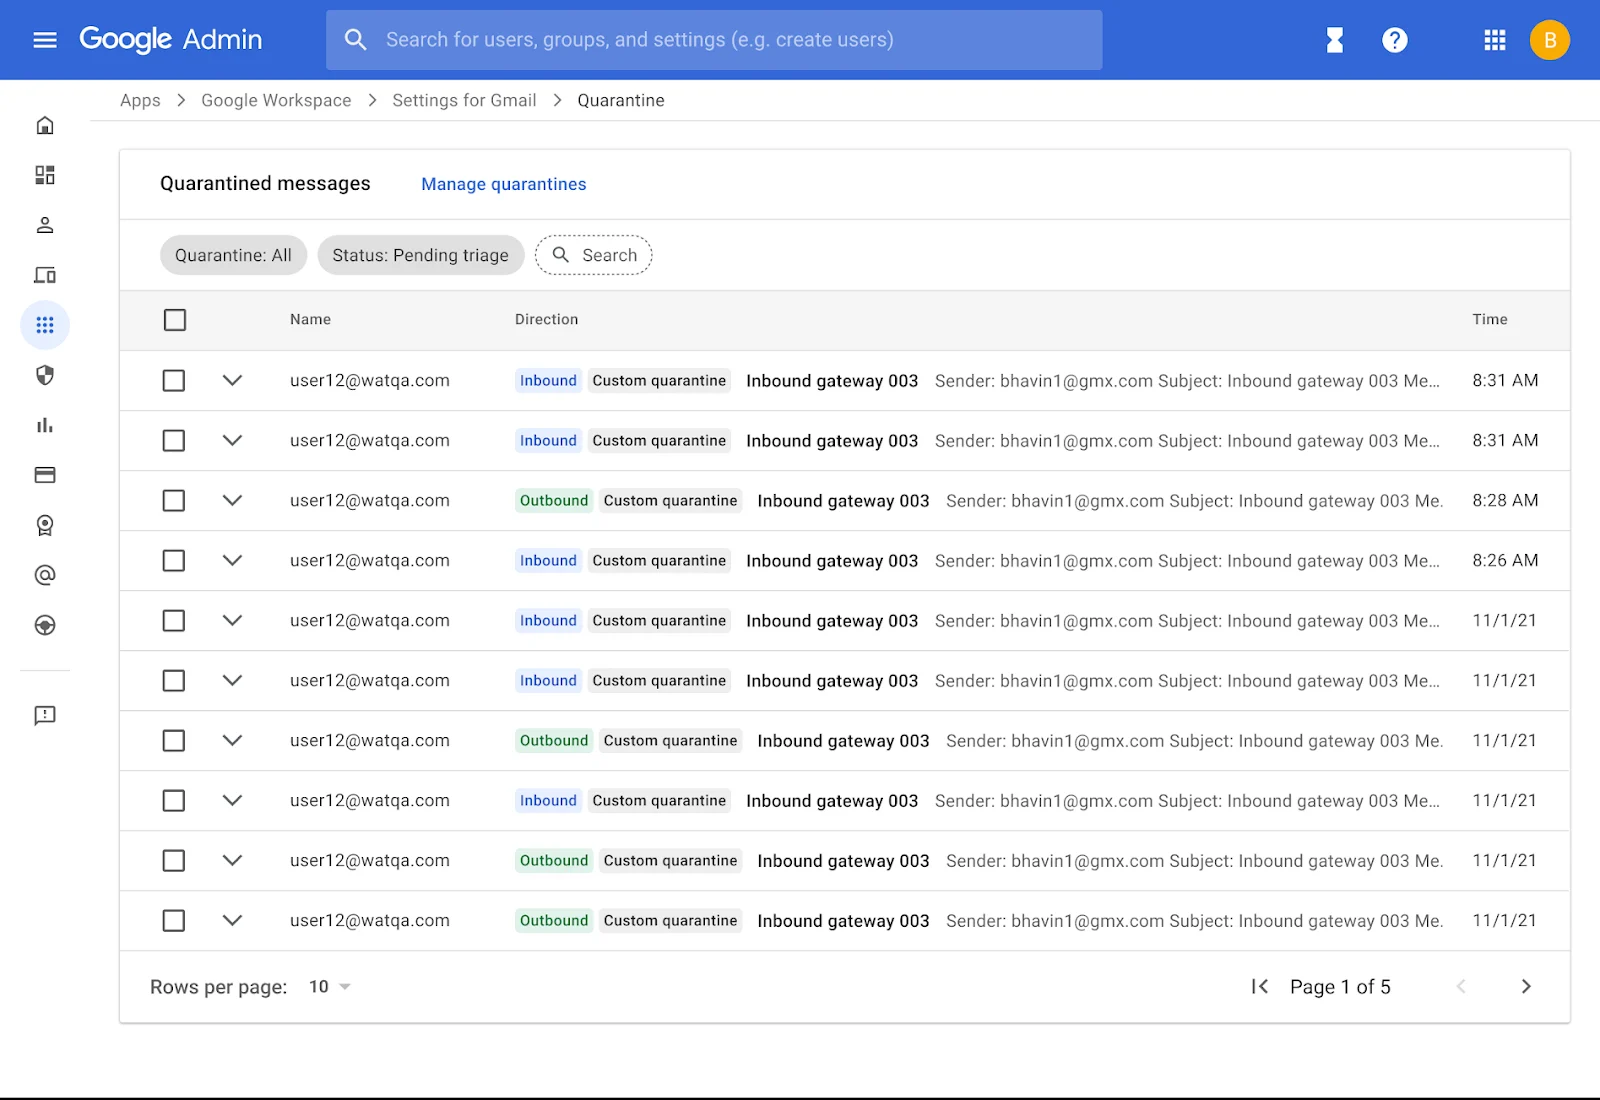The width and height of the screenshot is (1600, 1100).
Task: Click the hourglass tasks icon
Action: click(x=1334, y=40)
